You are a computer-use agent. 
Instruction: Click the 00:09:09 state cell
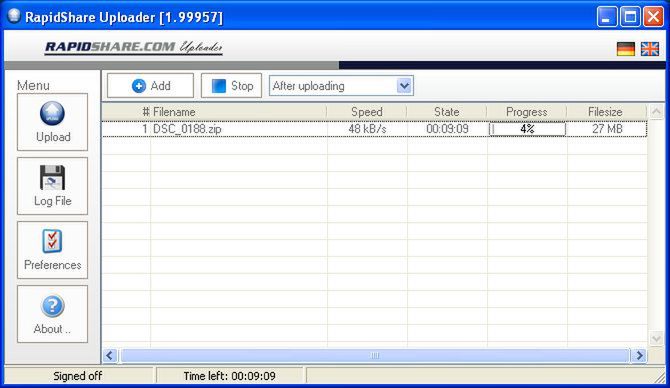pos(447,129)
